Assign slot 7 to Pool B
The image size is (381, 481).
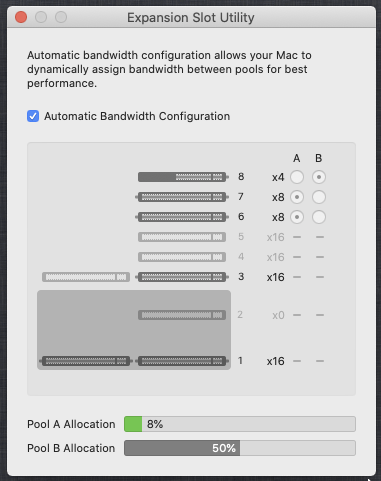[319, 197]
